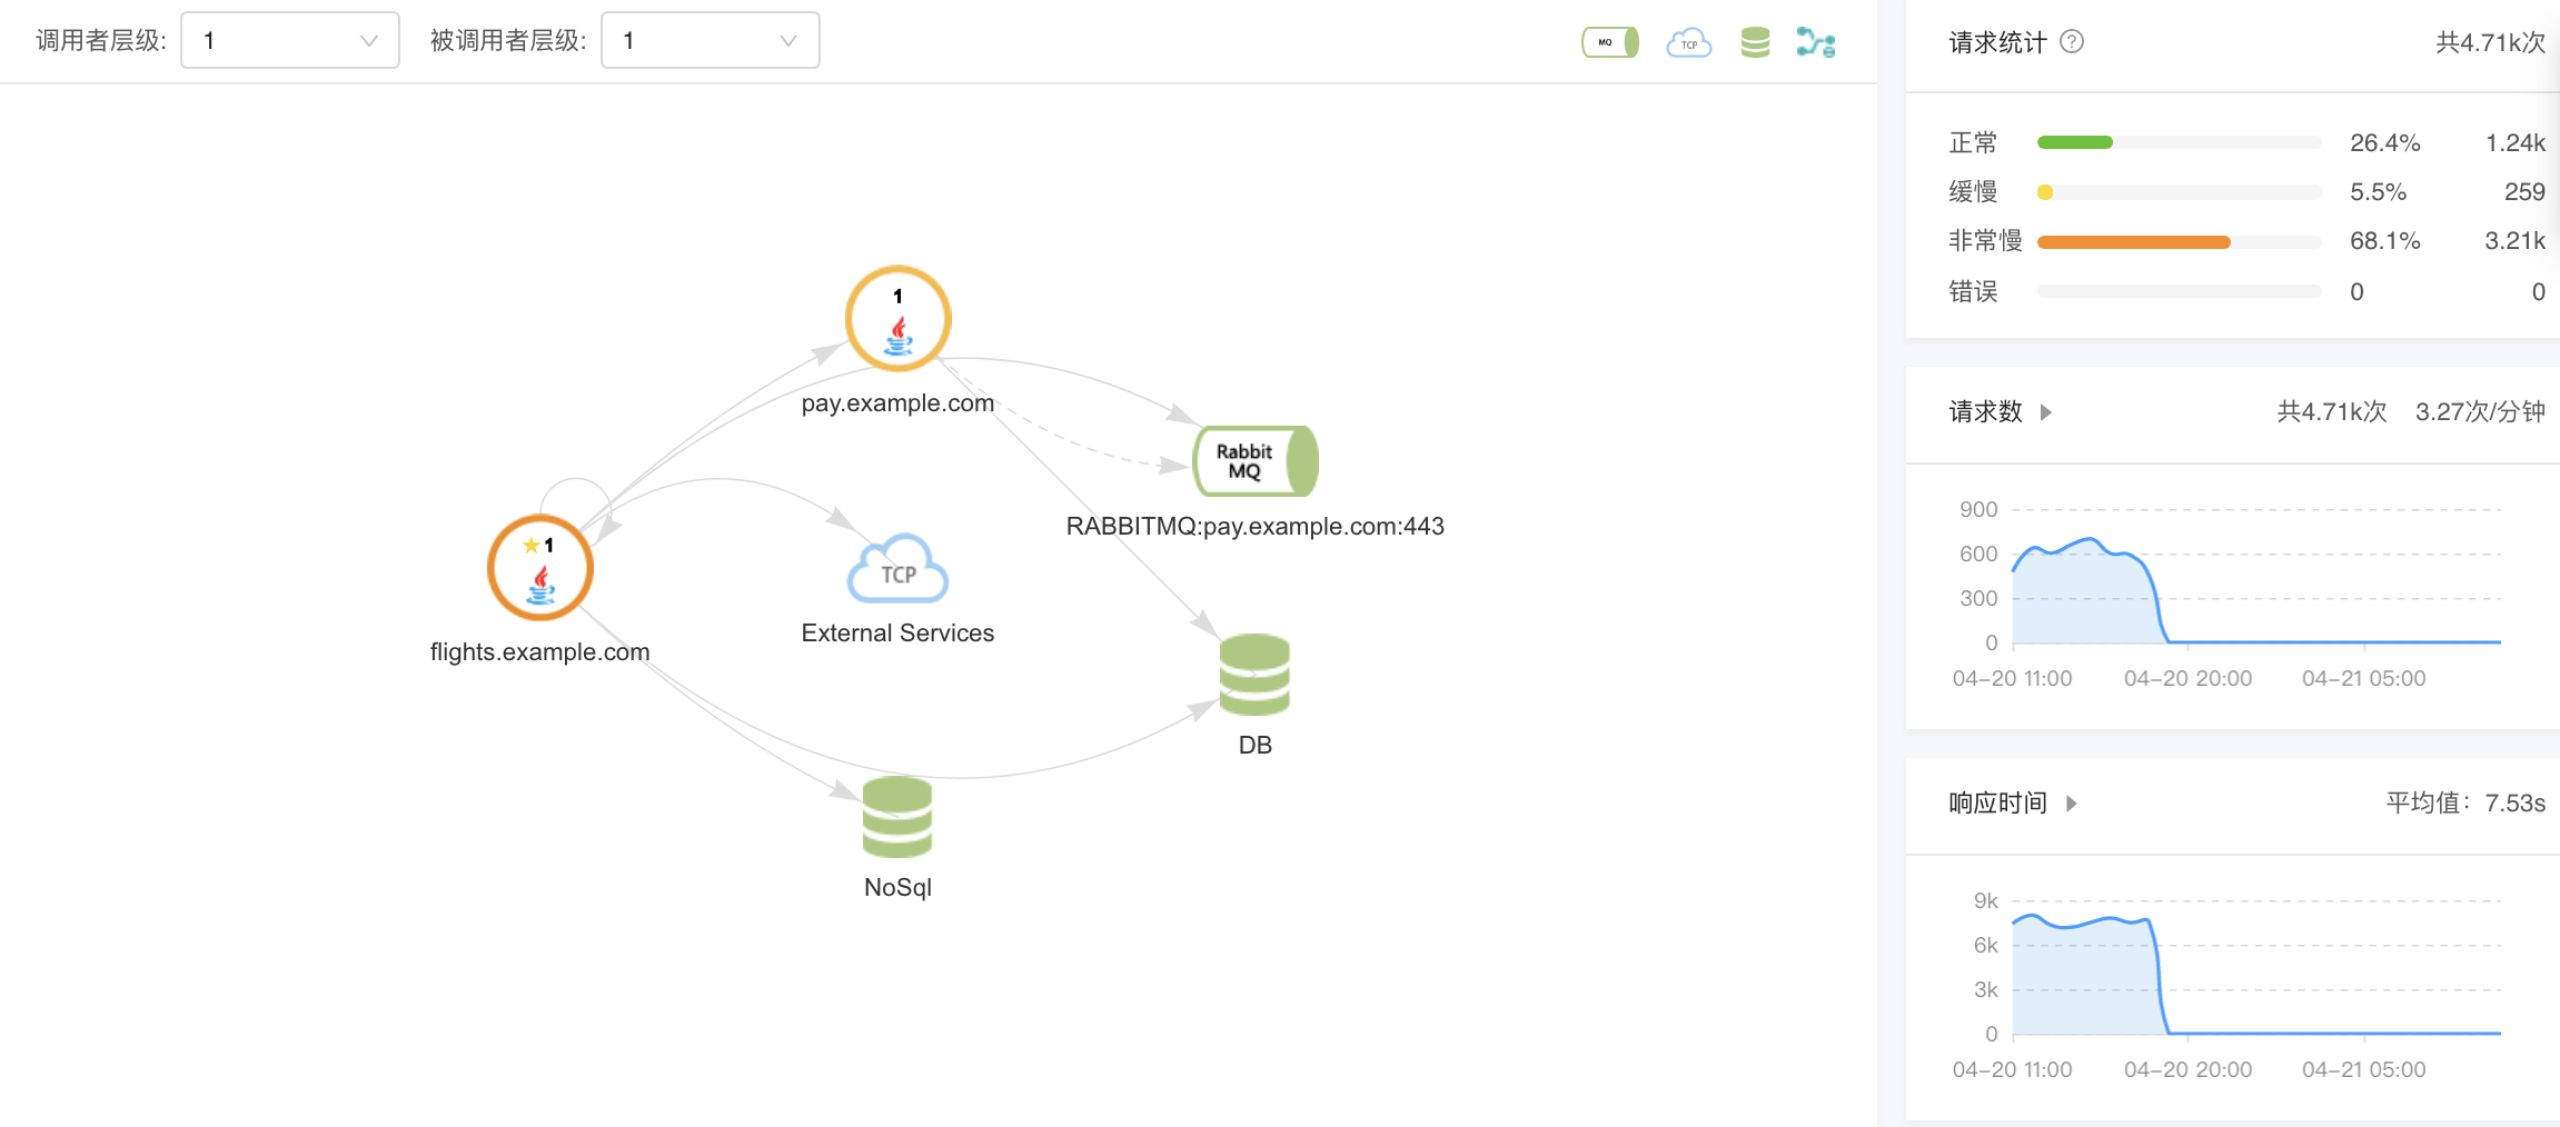Toggle the database node filter
2560x1127 pixels.
(1754, 42)
